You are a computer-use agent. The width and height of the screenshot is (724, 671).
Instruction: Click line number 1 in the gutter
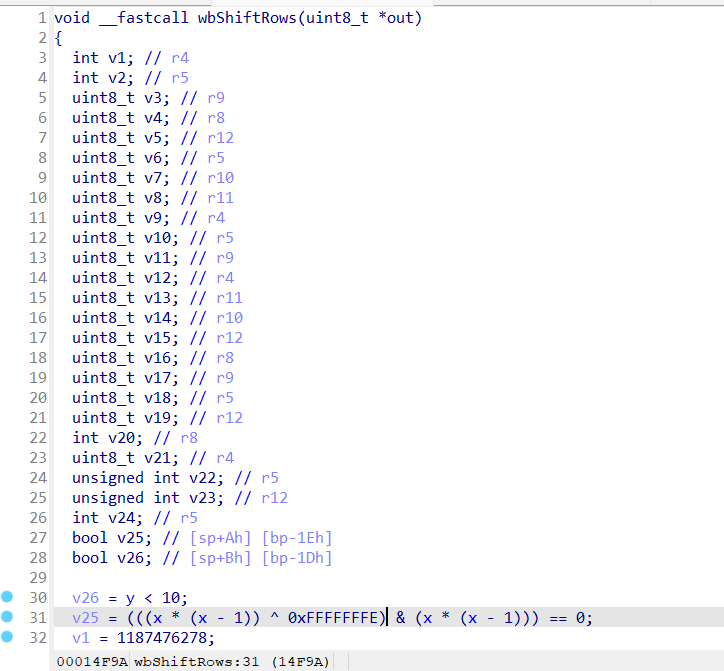(x=42, y=18)
